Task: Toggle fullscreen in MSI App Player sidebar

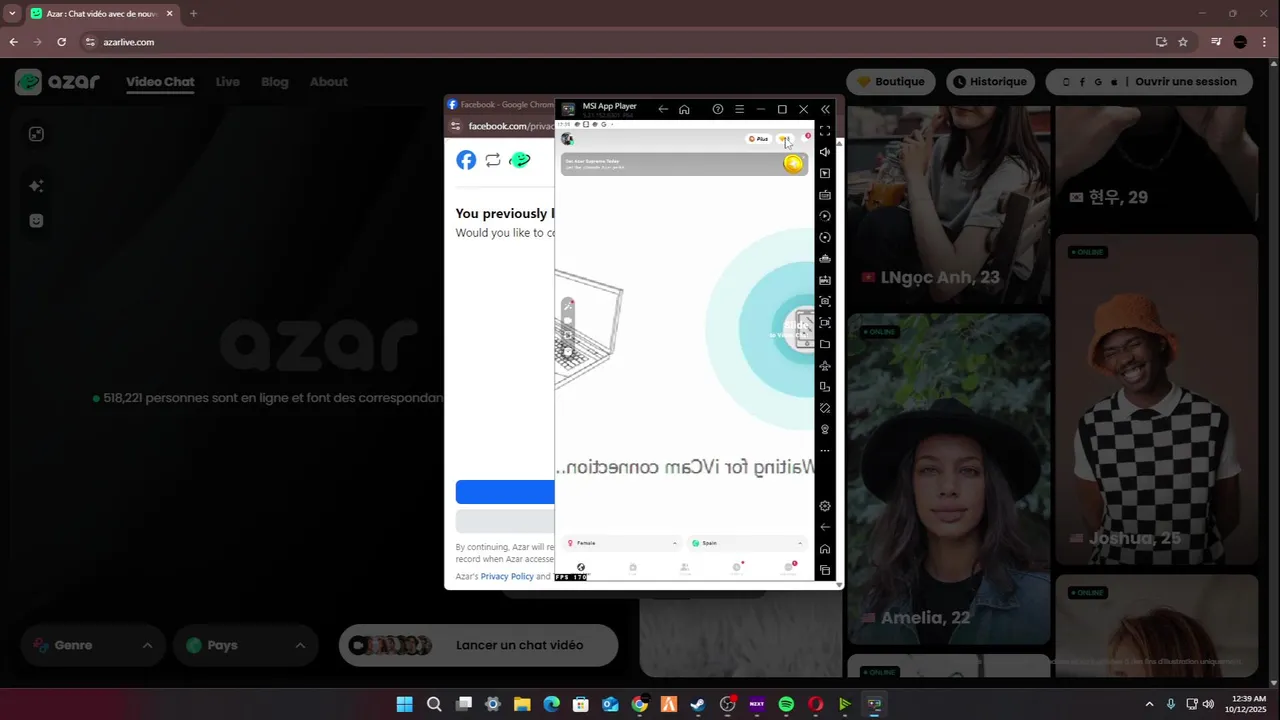Action: point(825,131)
